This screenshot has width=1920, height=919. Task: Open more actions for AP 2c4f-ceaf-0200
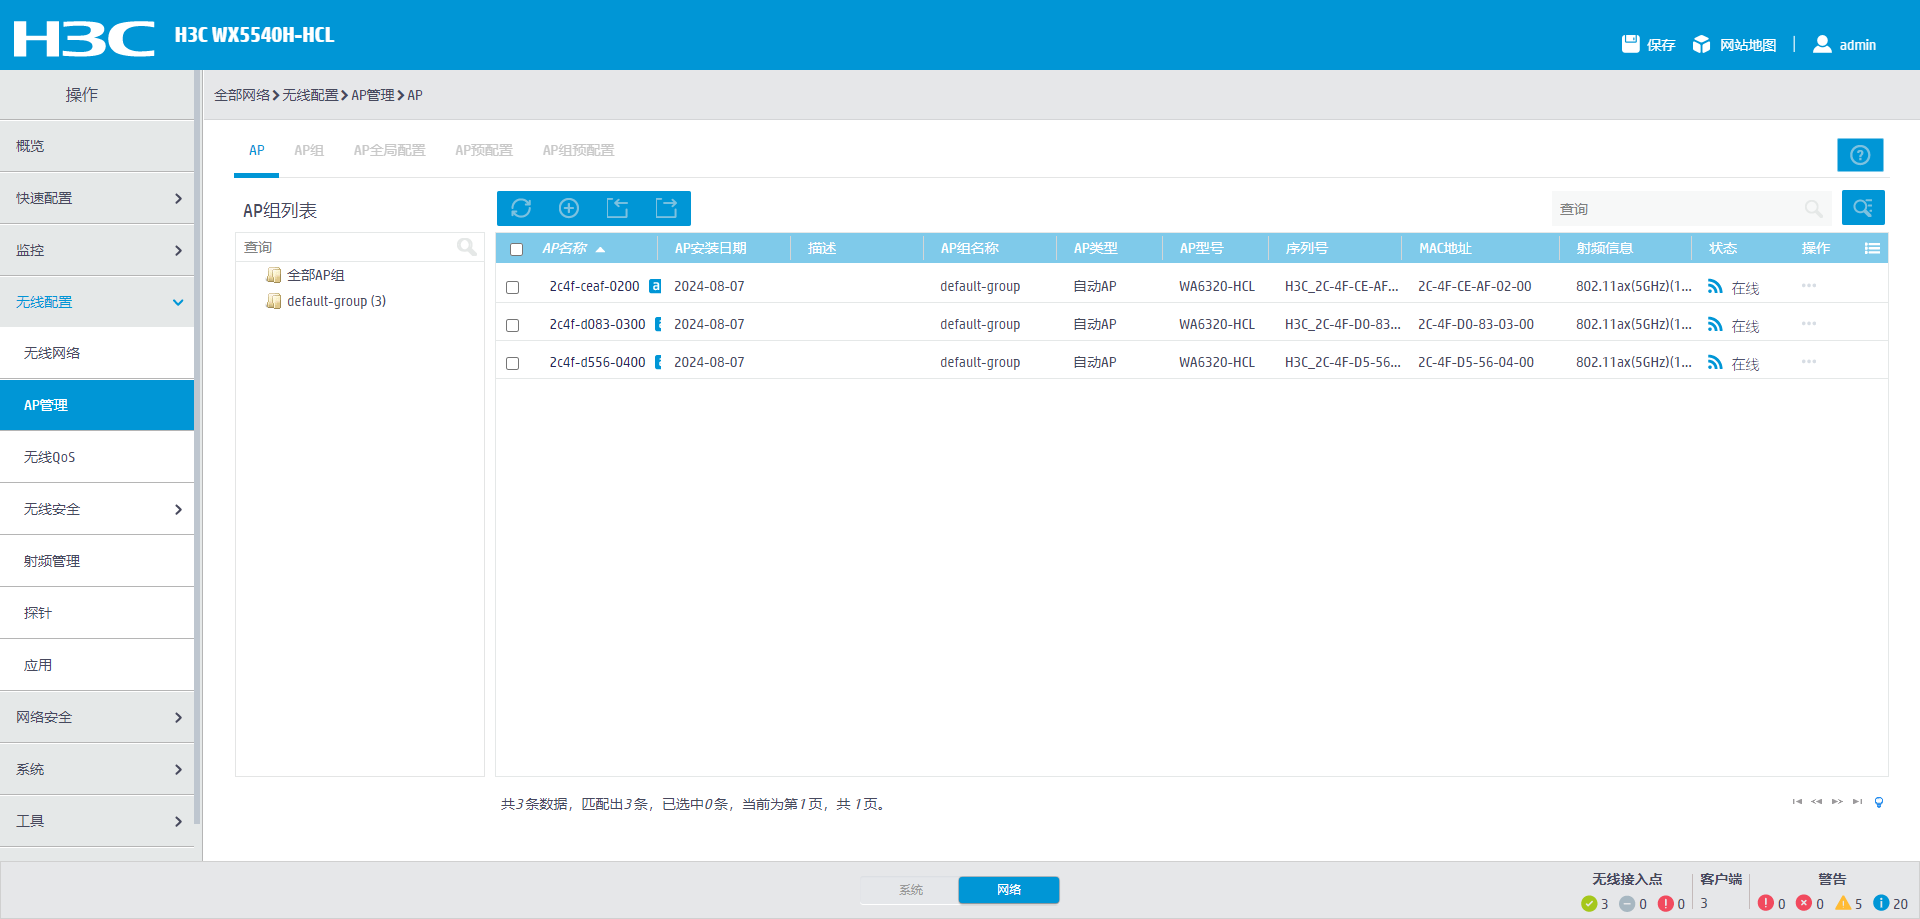pos(1808,286)
